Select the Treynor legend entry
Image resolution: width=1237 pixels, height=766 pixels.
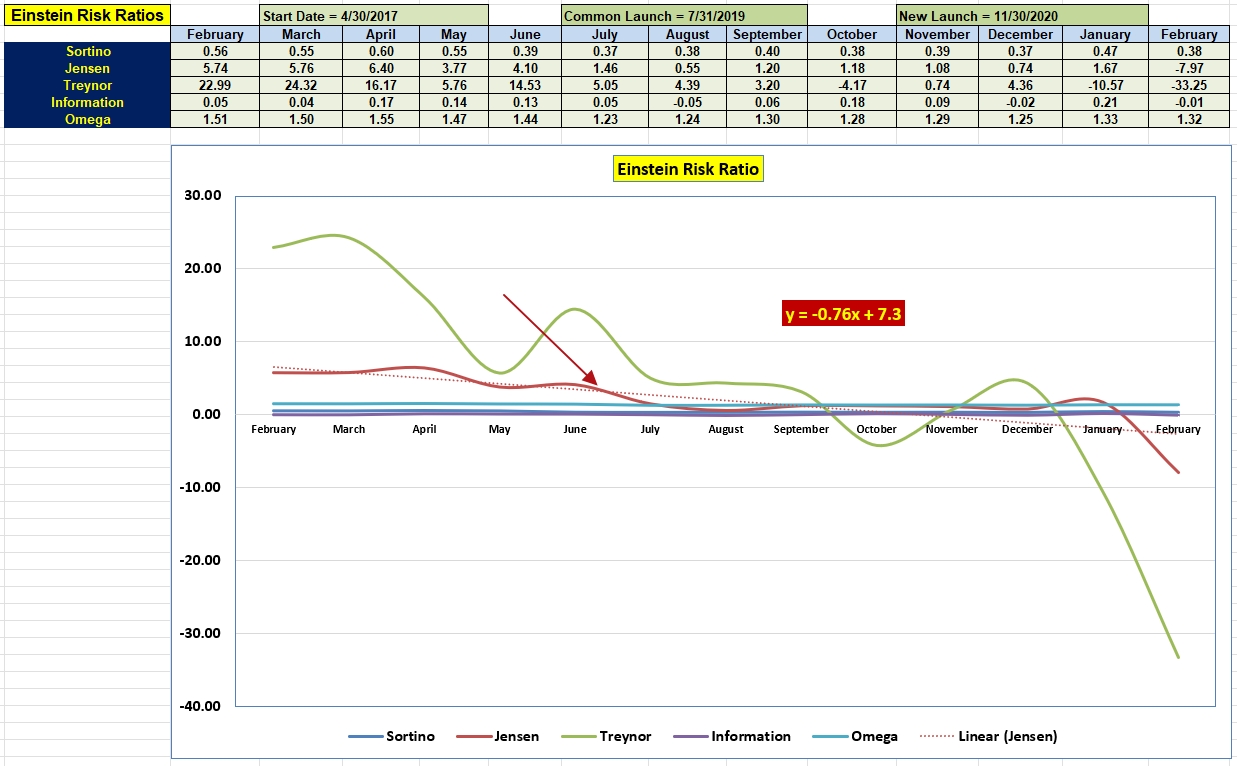605,736
